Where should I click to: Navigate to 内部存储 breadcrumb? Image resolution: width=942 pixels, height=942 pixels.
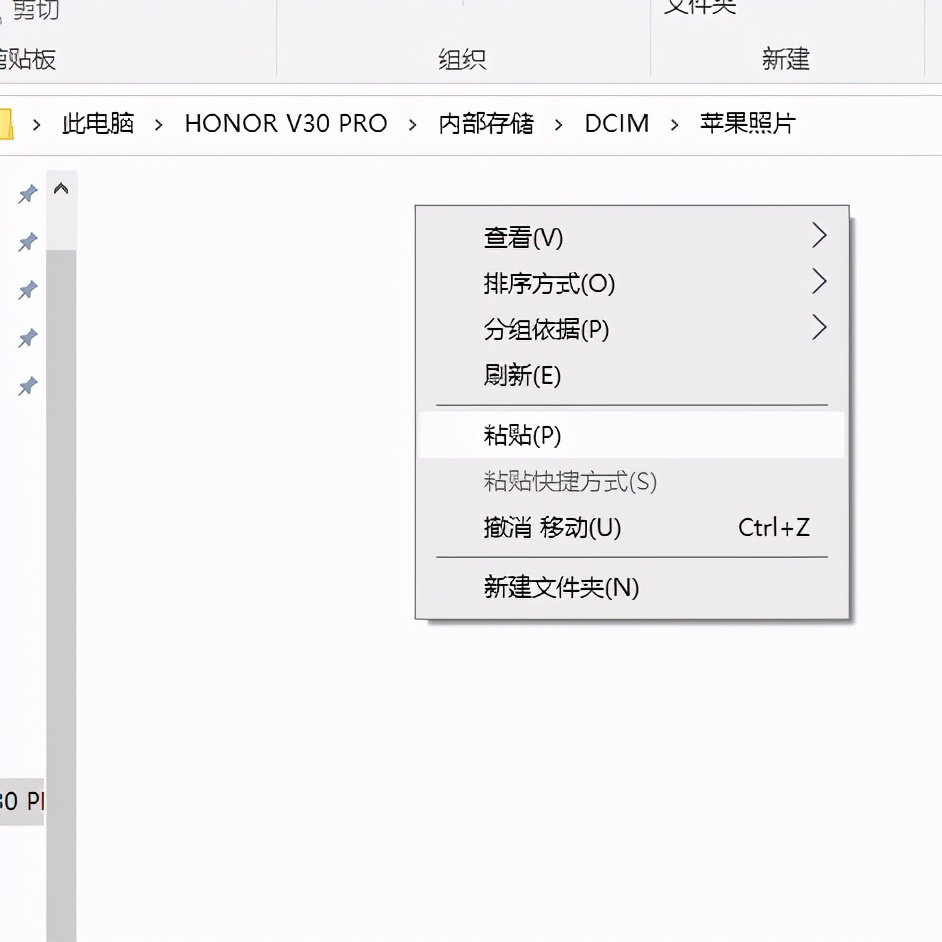[485, 124]
